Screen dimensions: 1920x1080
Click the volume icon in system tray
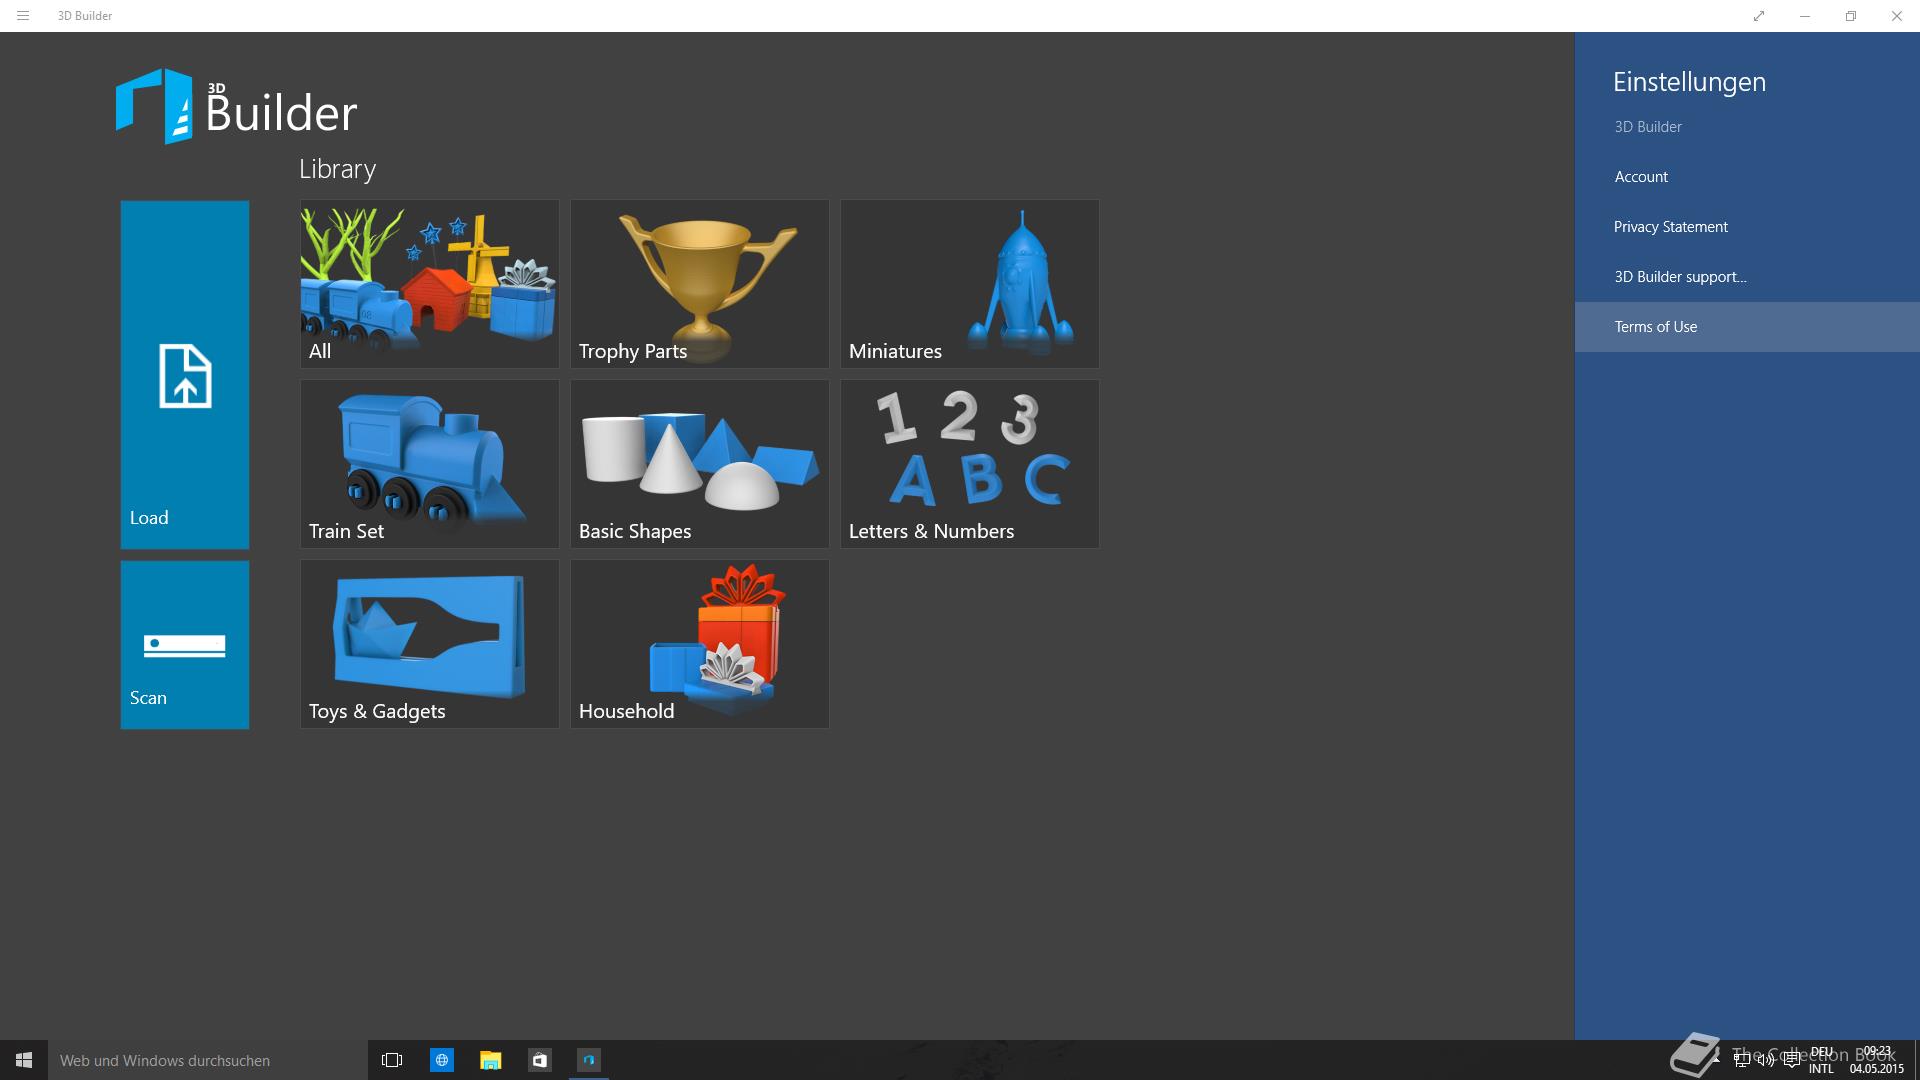click(x=1766, y=1060)
